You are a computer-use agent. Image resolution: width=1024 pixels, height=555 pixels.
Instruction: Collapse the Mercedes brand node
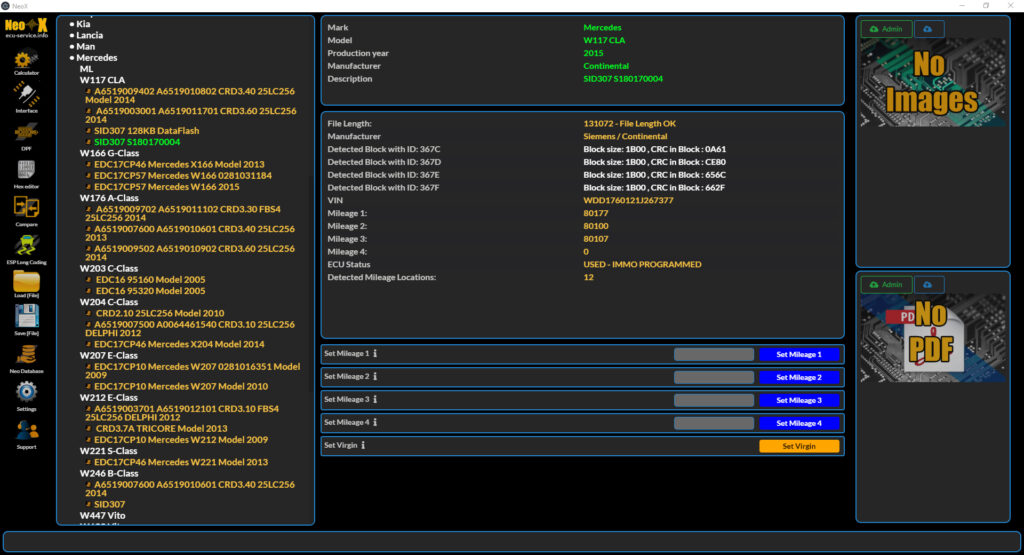(x=96, y=58)
